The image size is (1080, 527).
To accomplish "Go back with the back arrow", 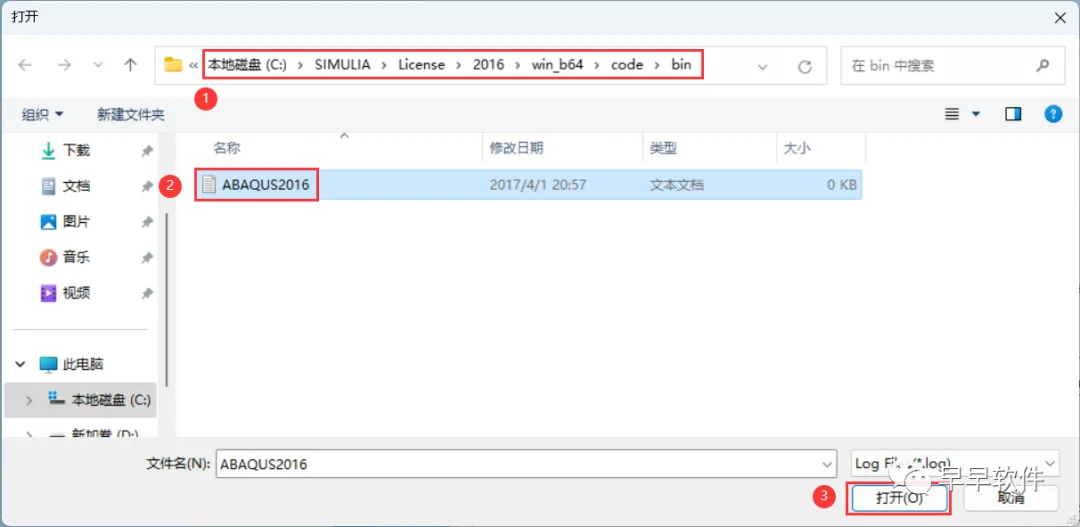I will [x=25, y=65].
